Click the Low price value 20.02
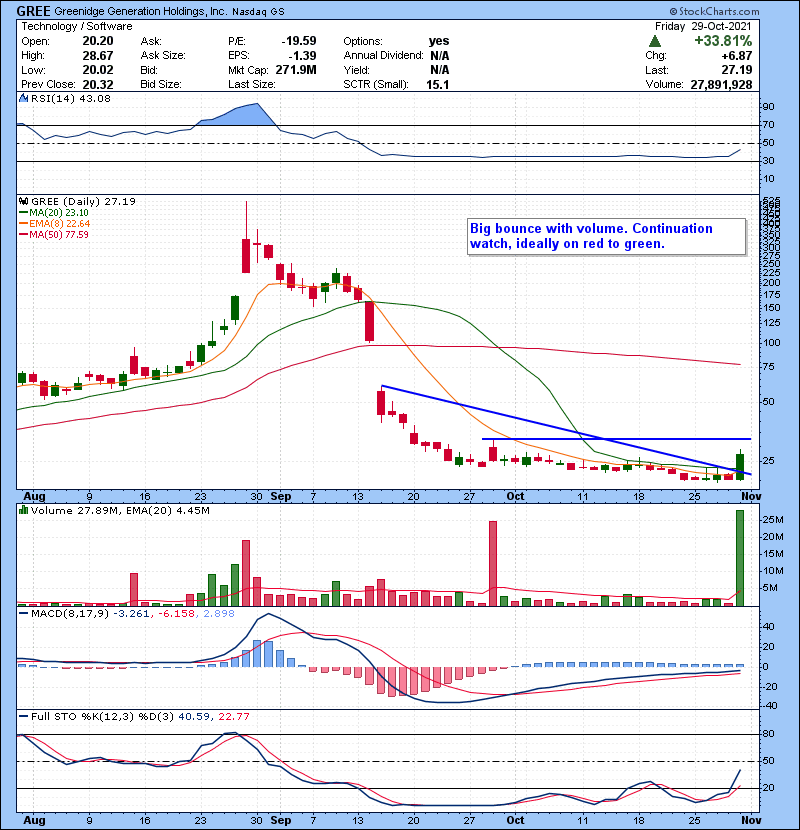 pyautogui.click(x=98, y=69)
